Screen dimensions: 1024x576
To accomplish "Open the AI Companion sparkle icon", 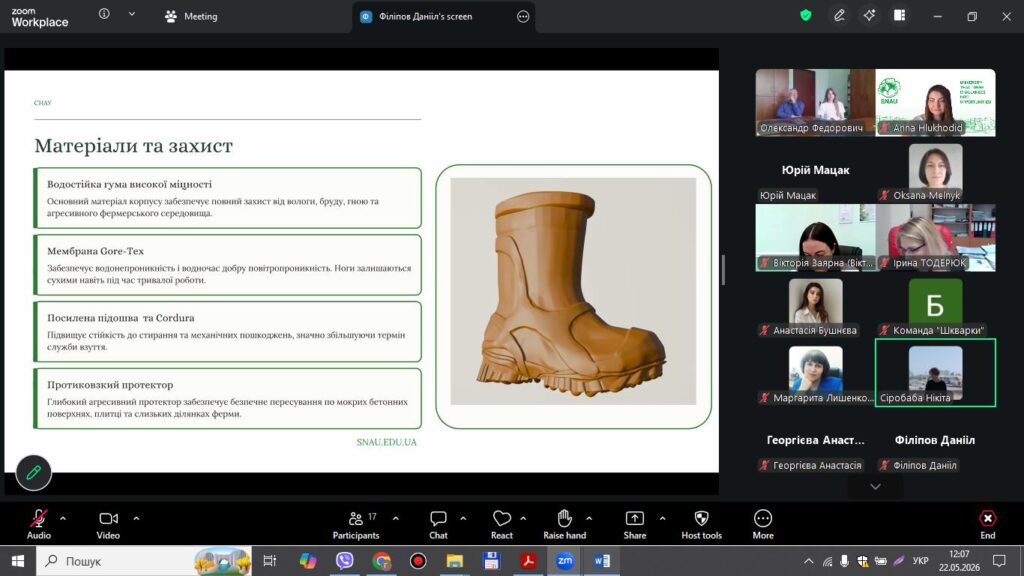I will [x=869, y=15].
